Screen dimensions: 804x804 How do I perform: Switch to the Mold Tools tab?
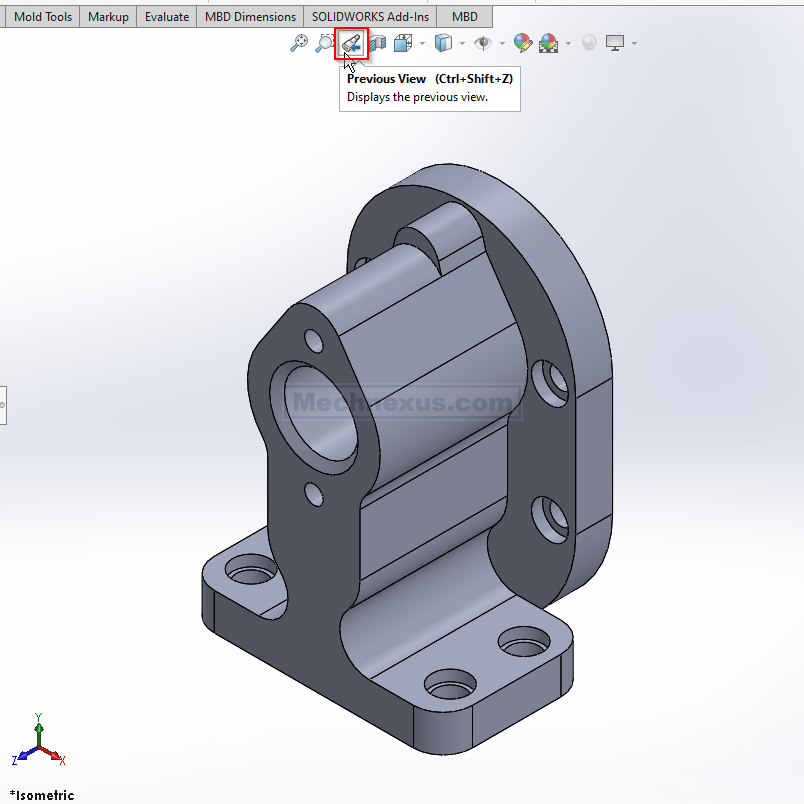click(x=43, y=17)
